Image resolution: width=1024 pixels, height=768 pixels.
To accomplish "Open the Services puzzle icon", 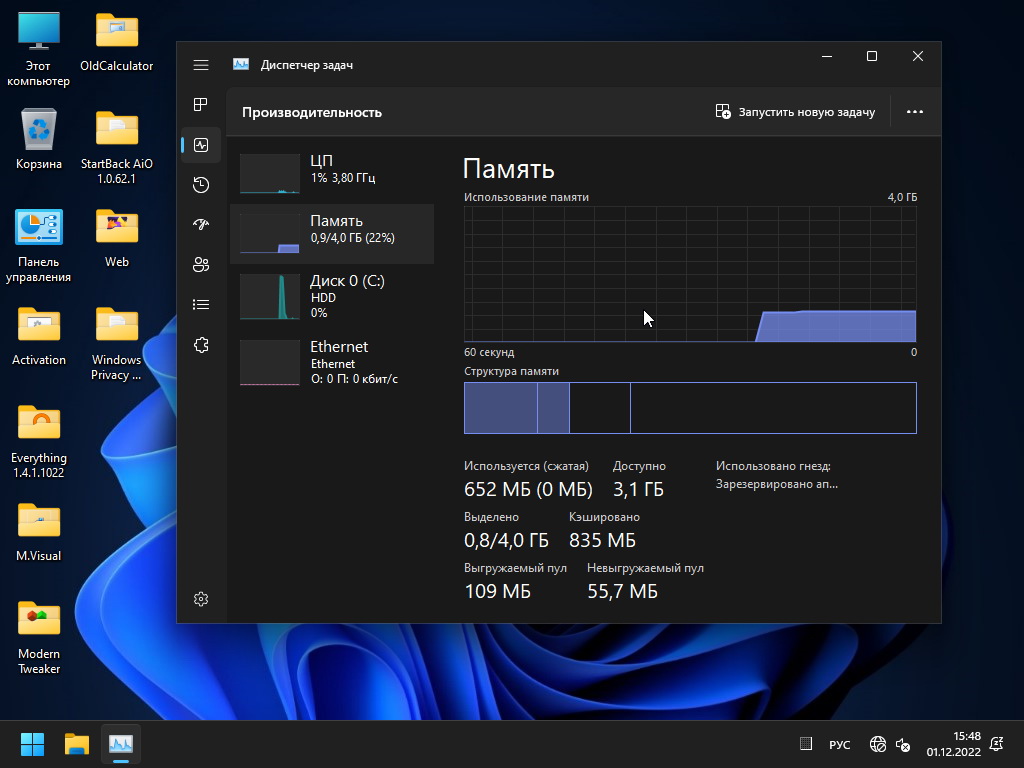I will pos(201,345).
